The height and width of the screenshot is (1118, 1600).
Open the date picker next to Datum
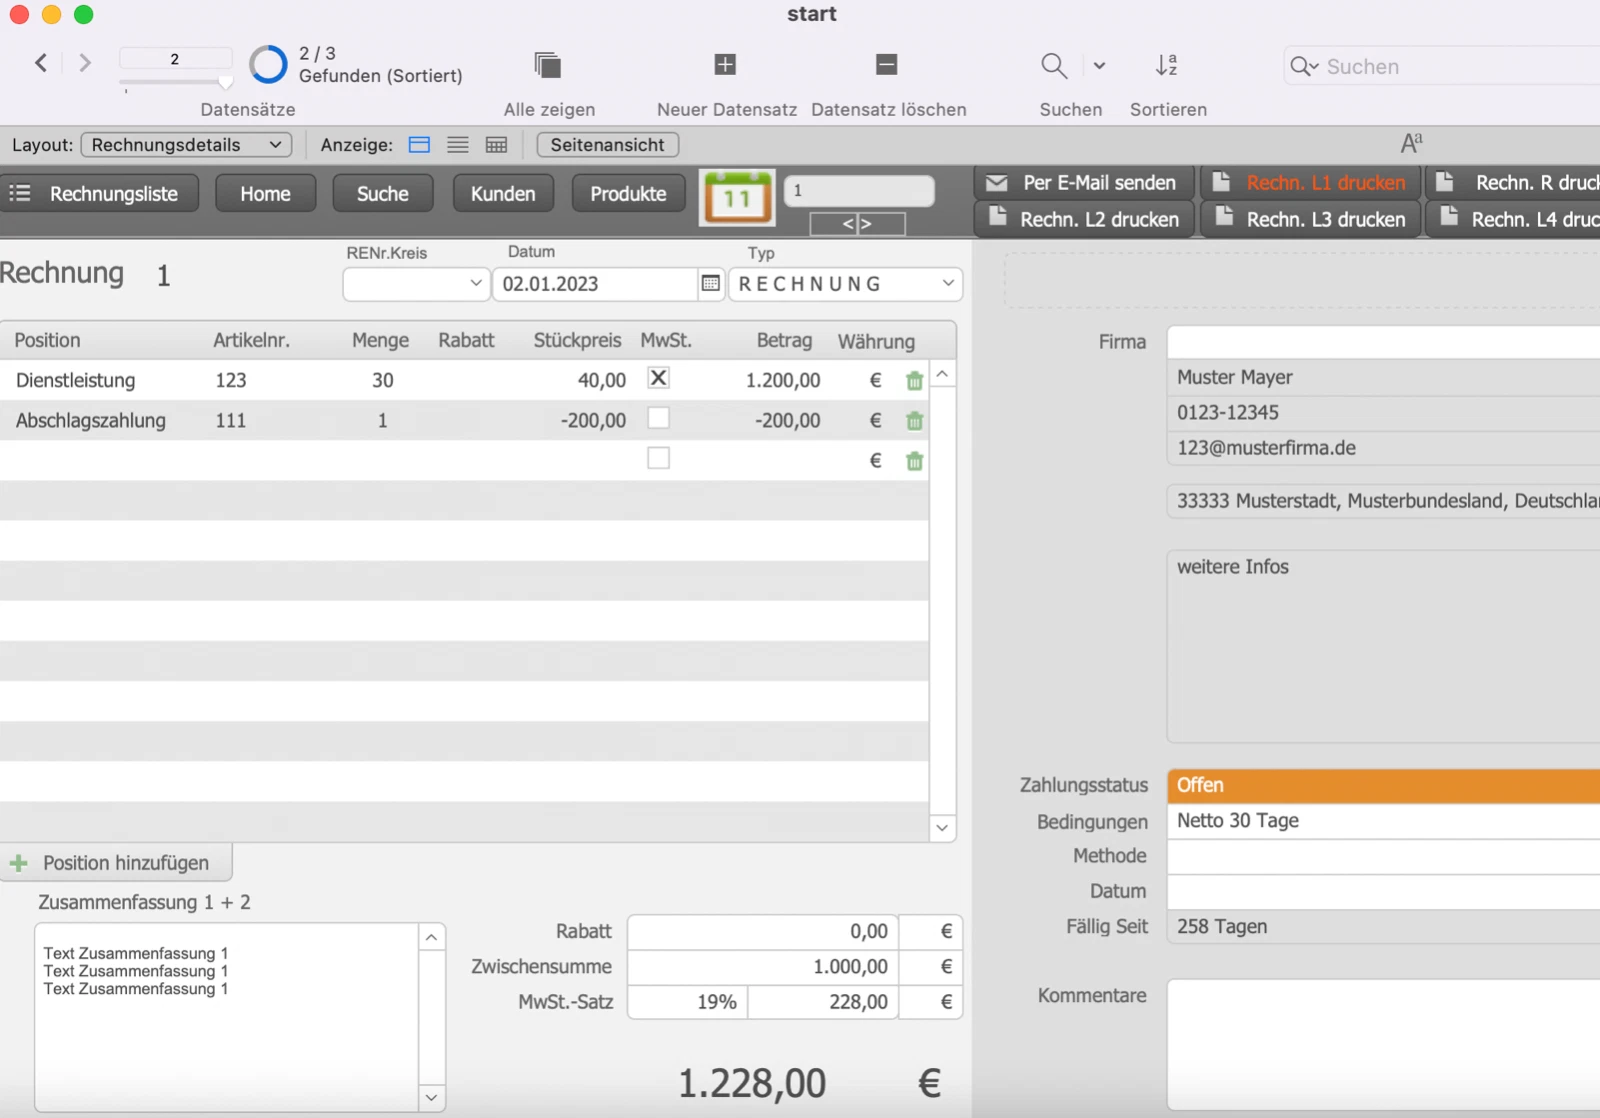(x=710, y=284)
